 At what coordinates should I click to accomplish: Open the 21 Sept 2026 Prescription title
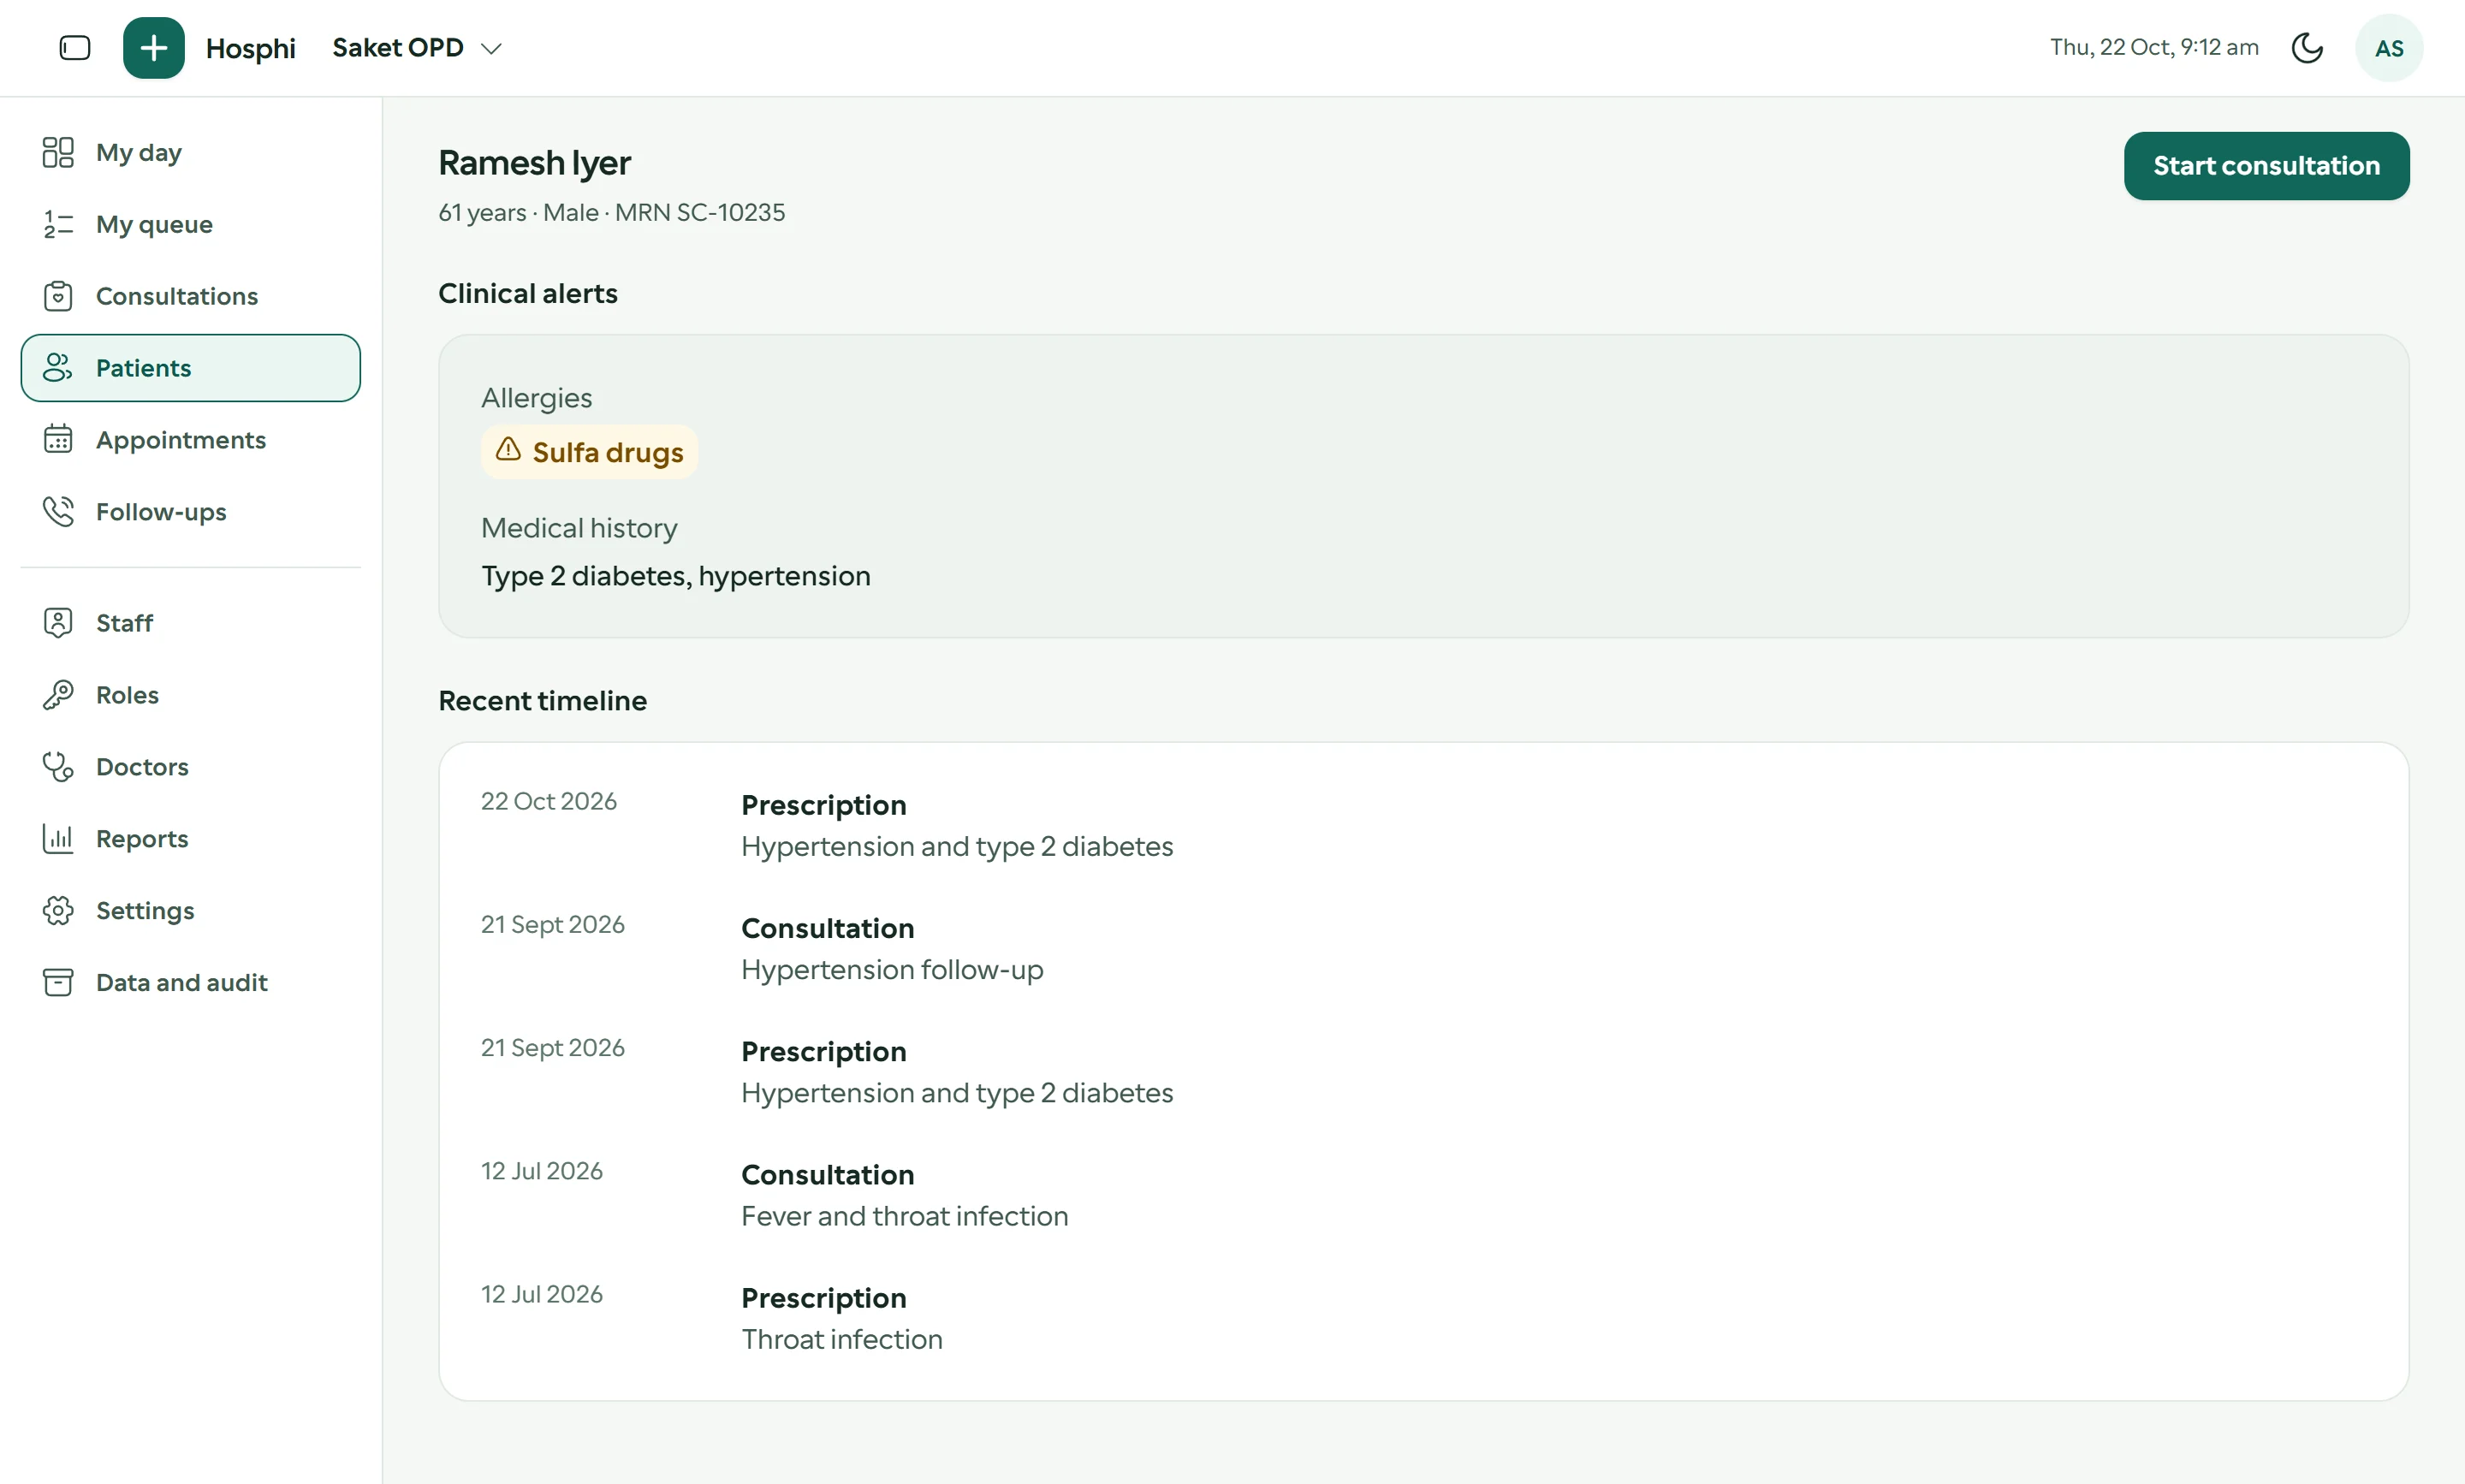(x=823, y=1052)
